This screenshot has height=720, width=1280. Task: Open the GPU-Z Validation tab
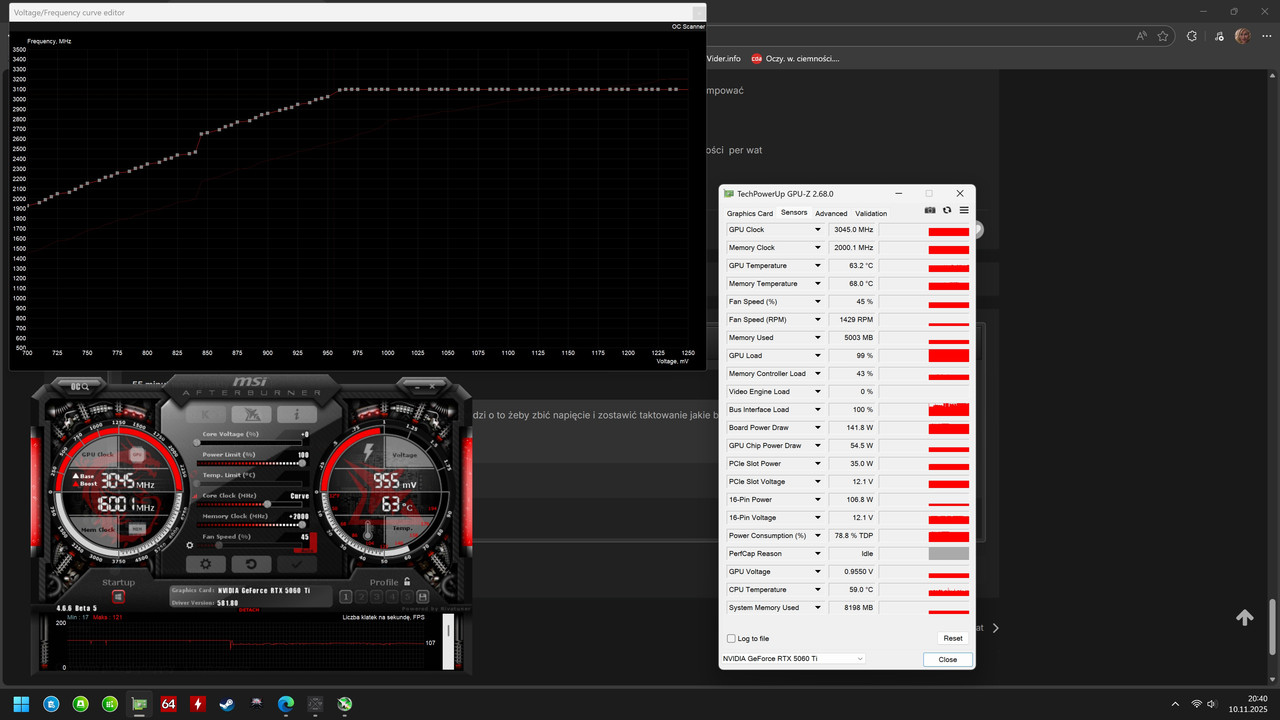point(871,213)
